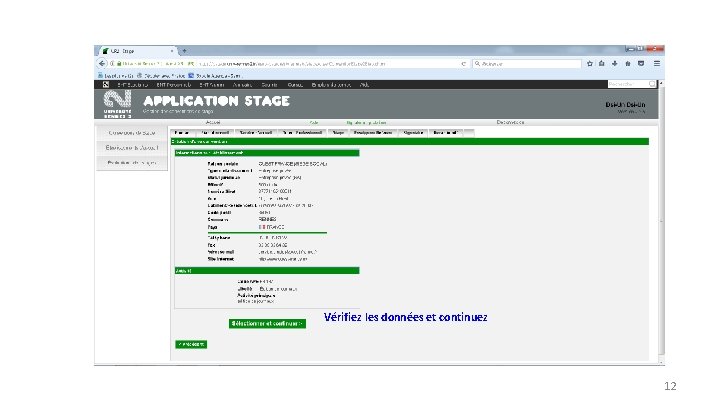Open the bookmarks list icon beside the star
This screenshot has width=720, height=405.
(602, 64)
